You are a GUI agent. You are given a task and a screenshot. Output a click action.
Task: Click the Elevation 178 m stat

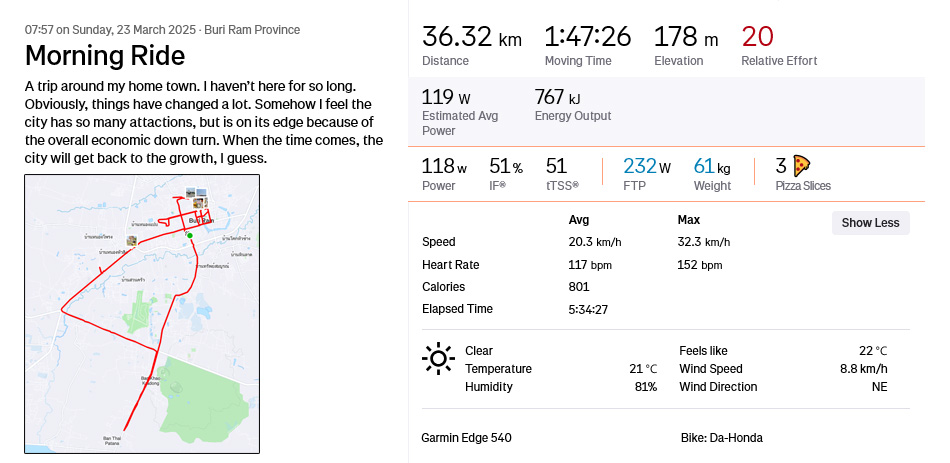[x=685, y=38]
